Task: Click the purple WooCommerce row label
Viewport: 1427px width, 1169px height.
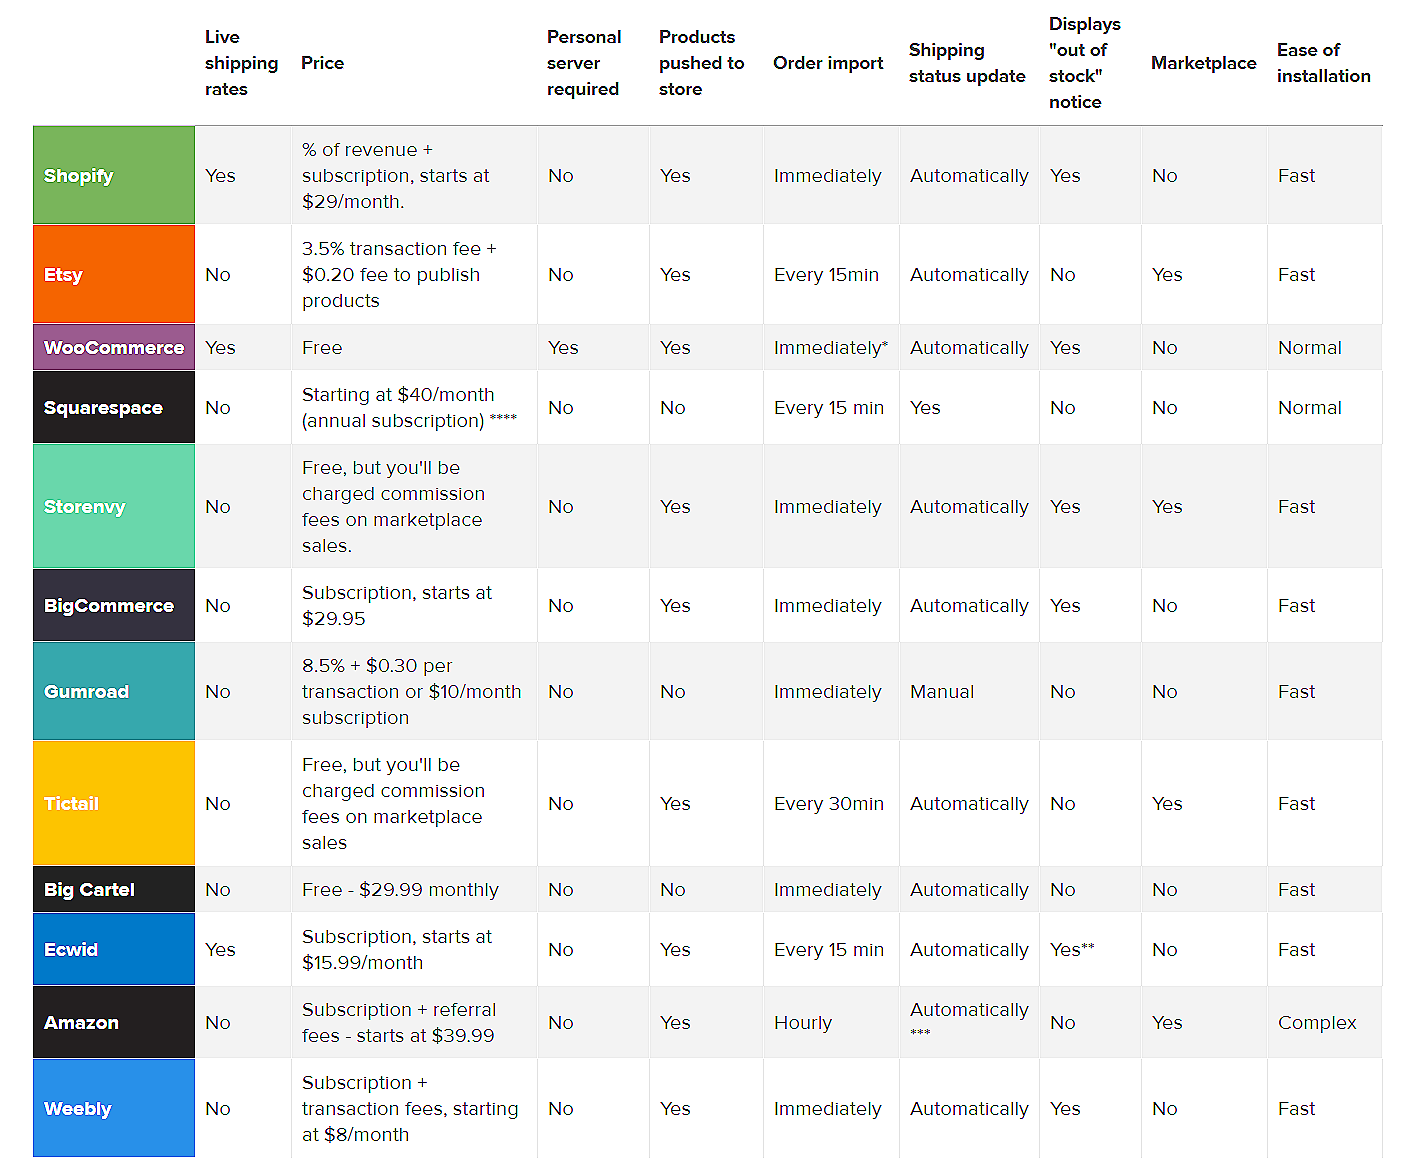Action: [113, 347]
